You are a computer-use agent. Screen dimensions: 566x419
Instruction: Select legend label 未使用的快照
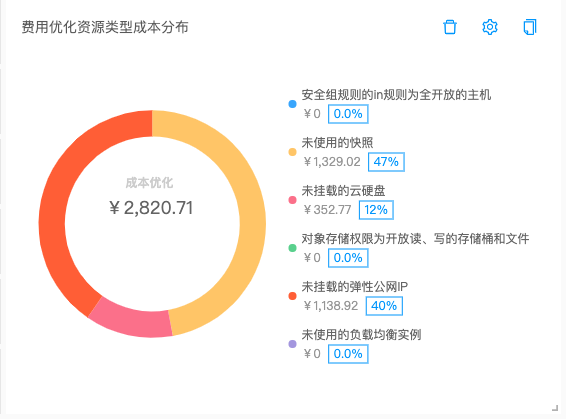pos(337,143)
